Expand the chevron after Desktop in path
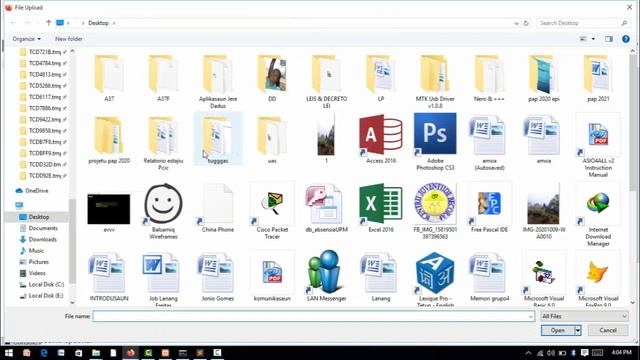This screenshot has width=640, height=360. tap(114, 23)
